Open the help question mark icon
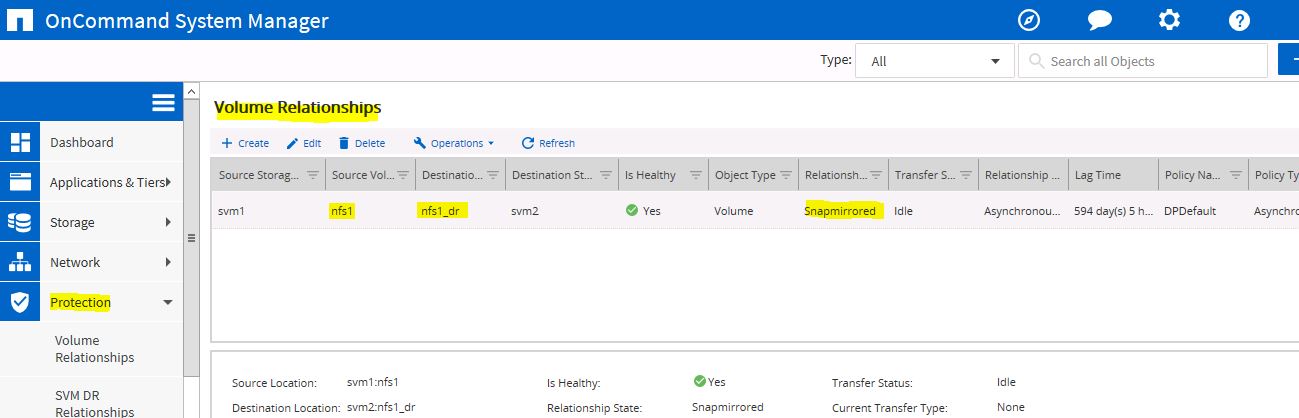The height and width of the screenshot is (418, 1299). (x=1239, y=20)
